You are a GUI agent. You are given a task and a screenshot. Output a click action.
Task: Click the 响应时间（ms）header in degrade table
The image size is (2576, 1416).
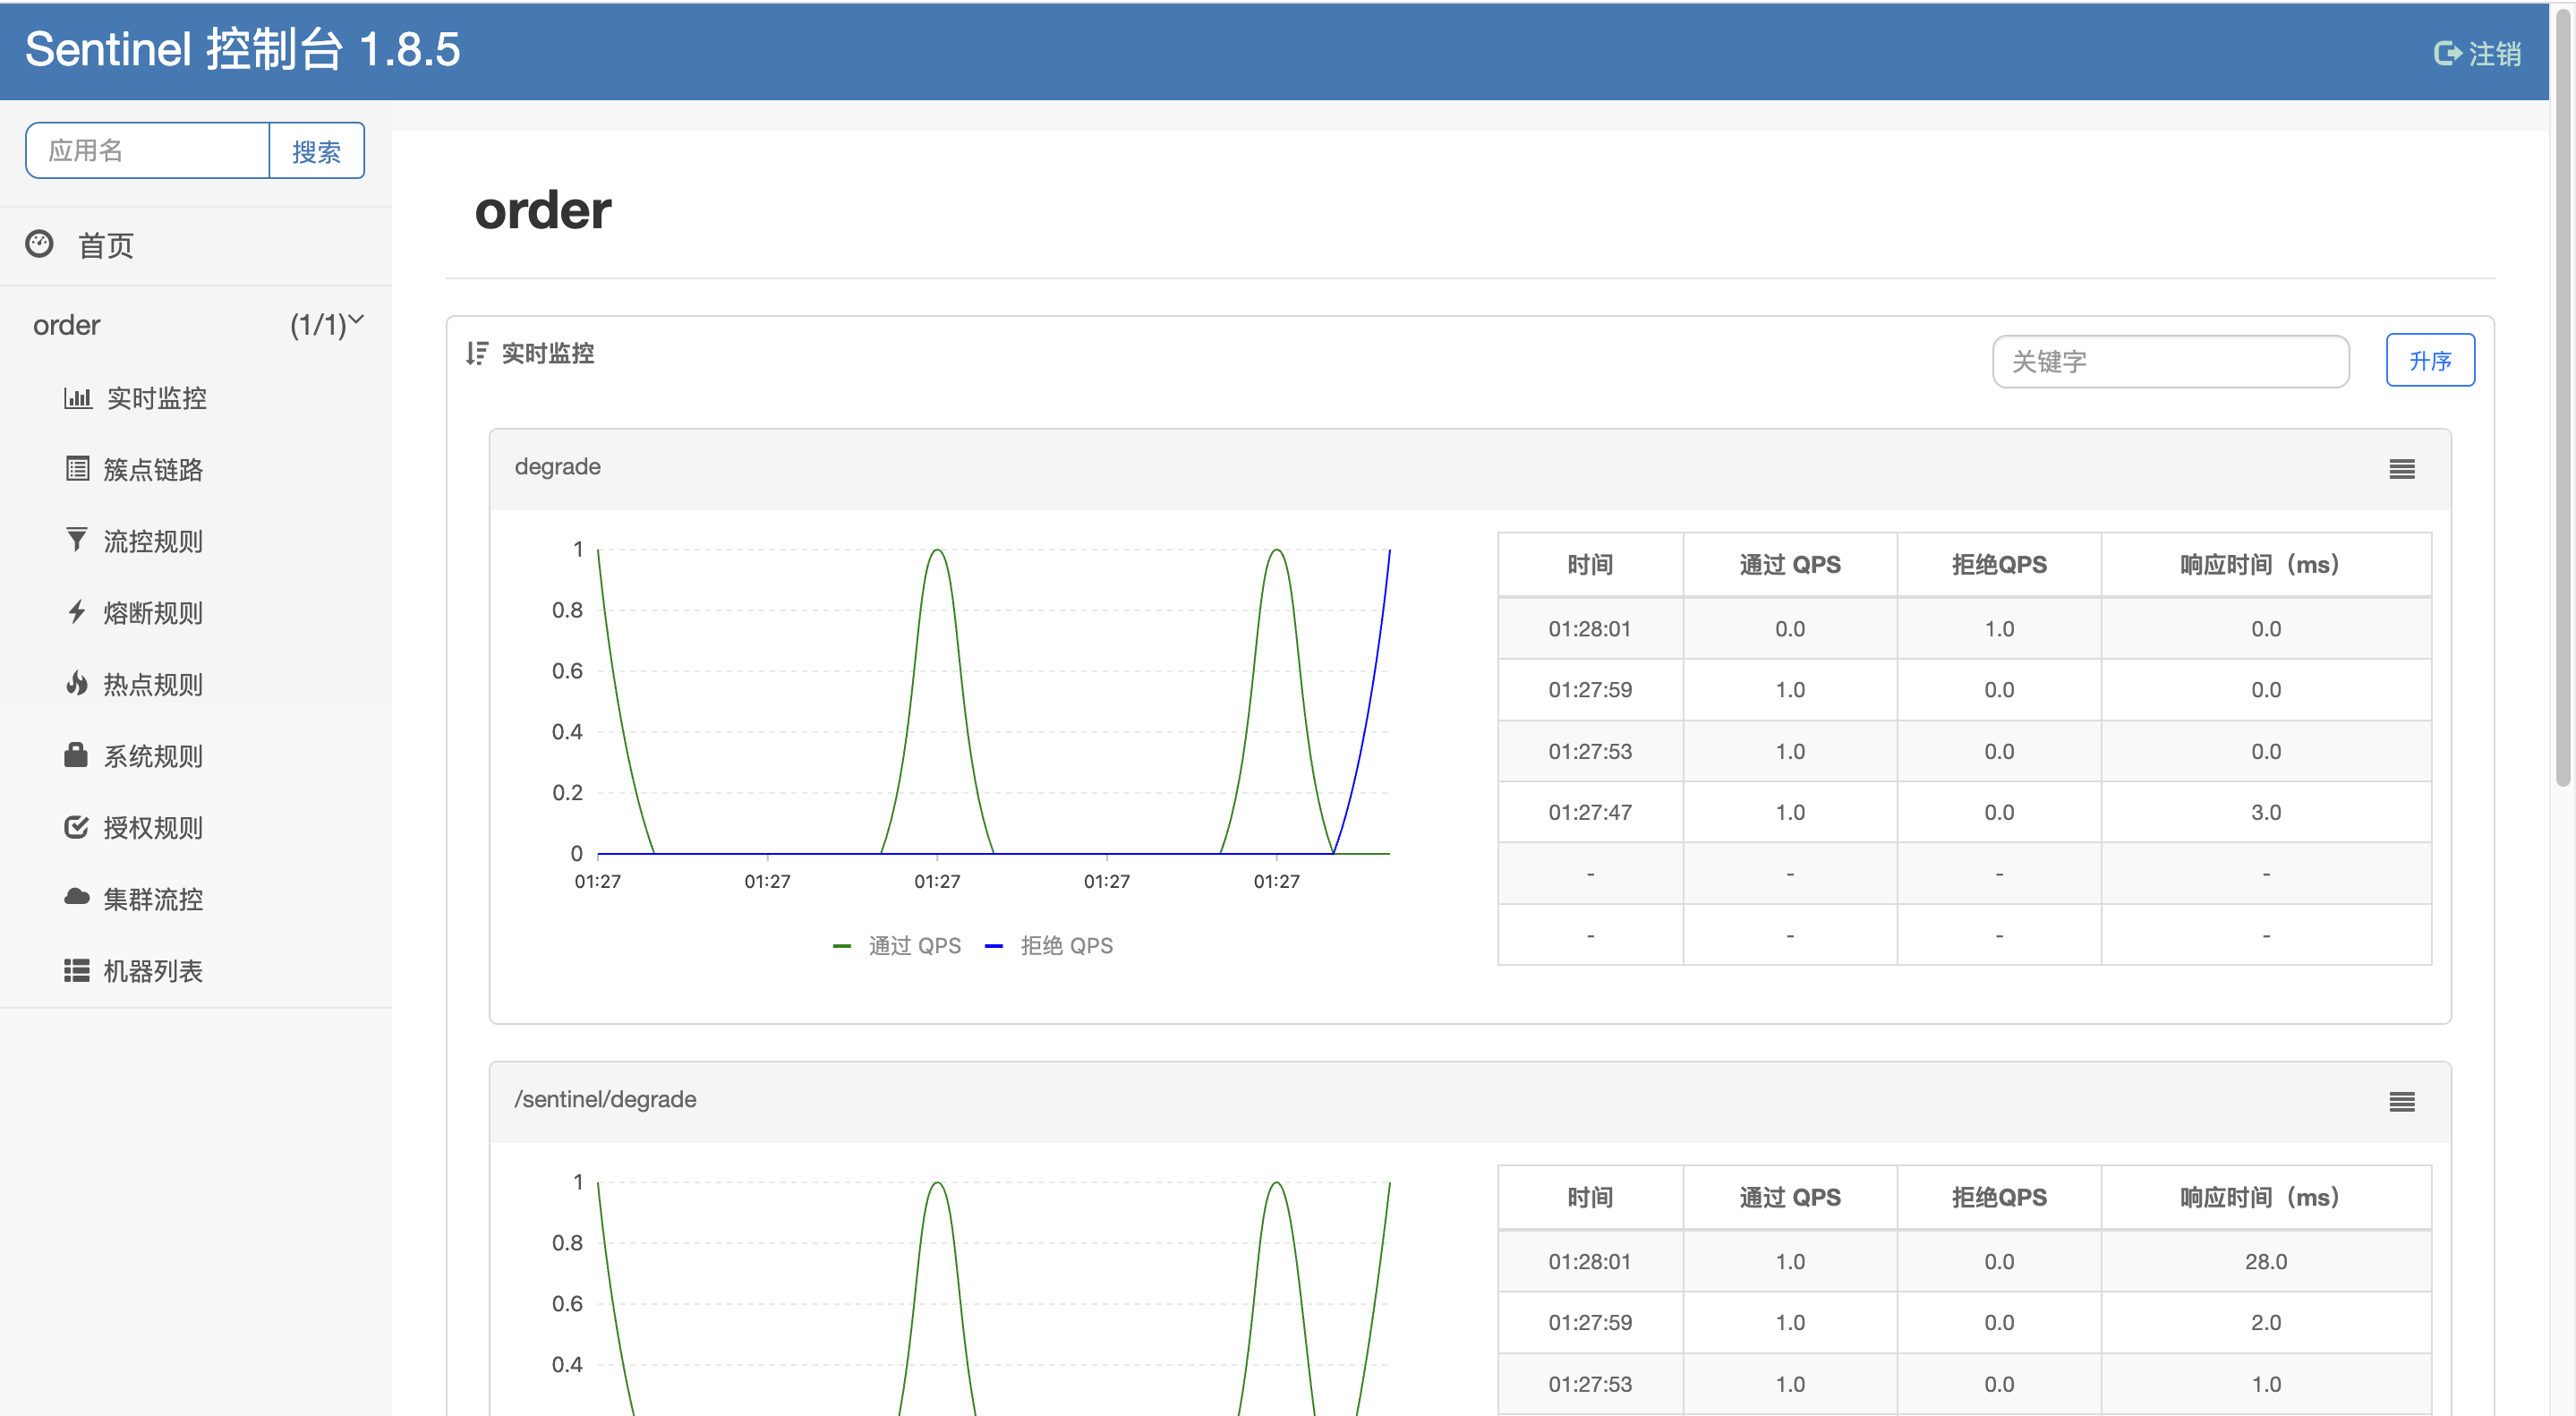pos(2265,565)
